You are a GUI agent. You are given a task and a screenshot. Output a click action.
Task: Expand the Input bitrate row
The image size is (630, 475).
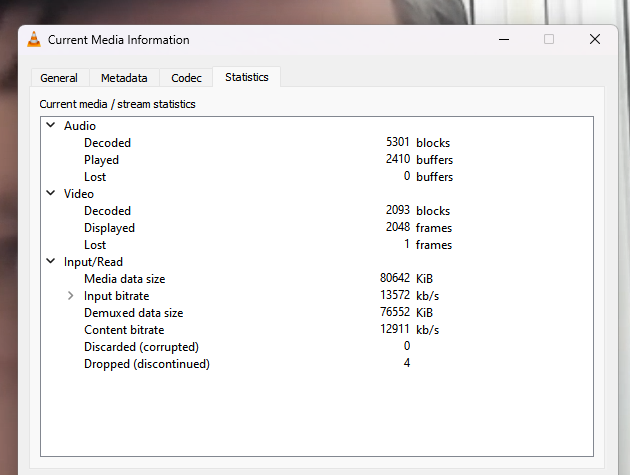(x=70, y=296)
